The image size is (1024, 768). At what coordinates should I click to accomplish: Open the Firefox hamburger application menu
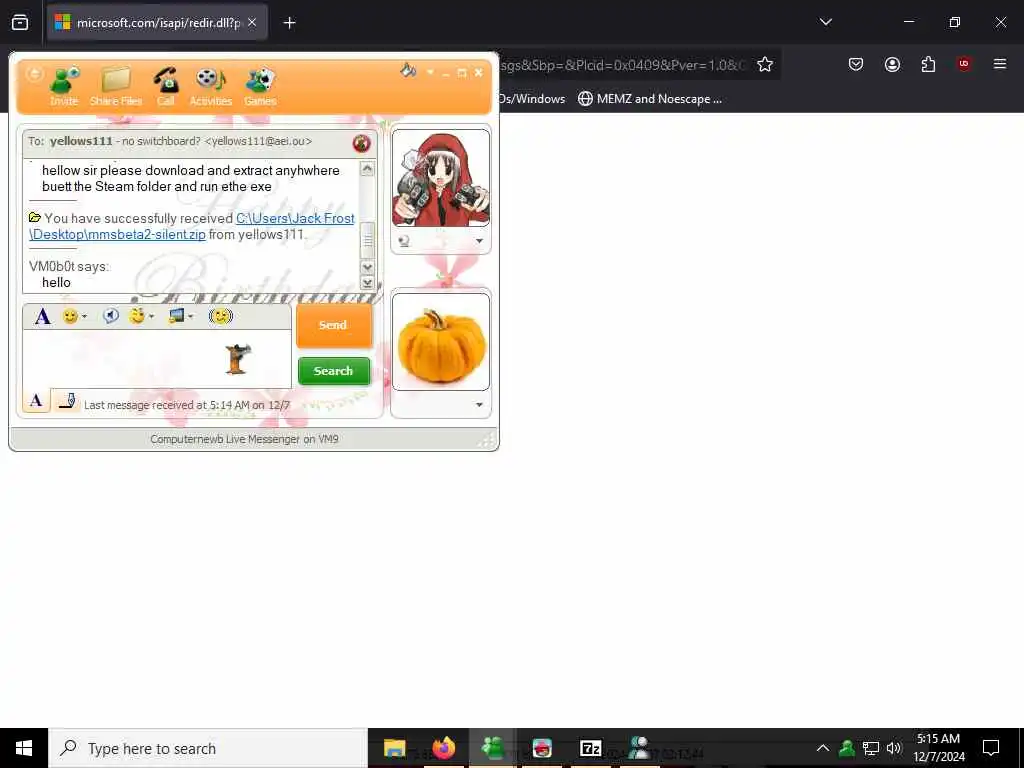(x=999, y=64)
